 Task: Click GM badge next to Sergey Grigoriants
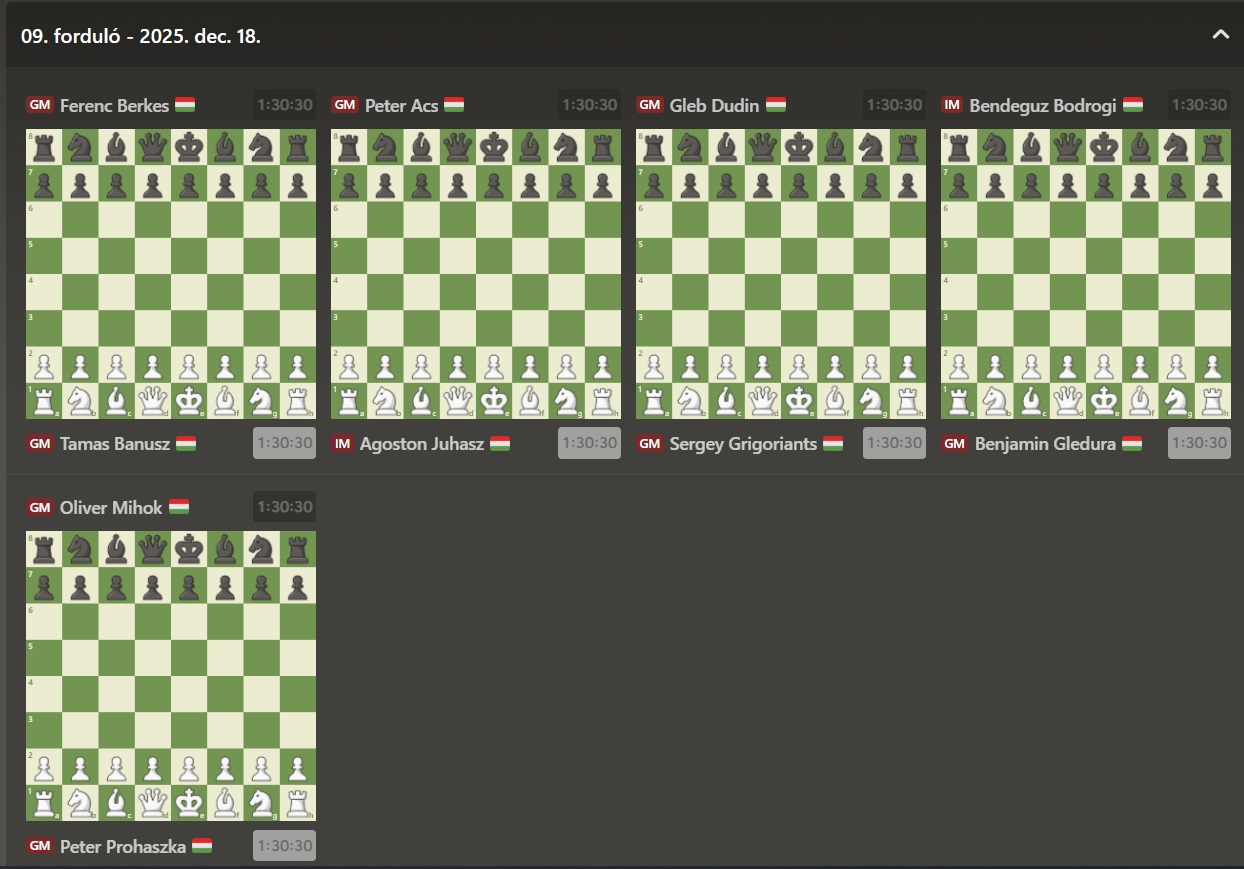[650, 443]
